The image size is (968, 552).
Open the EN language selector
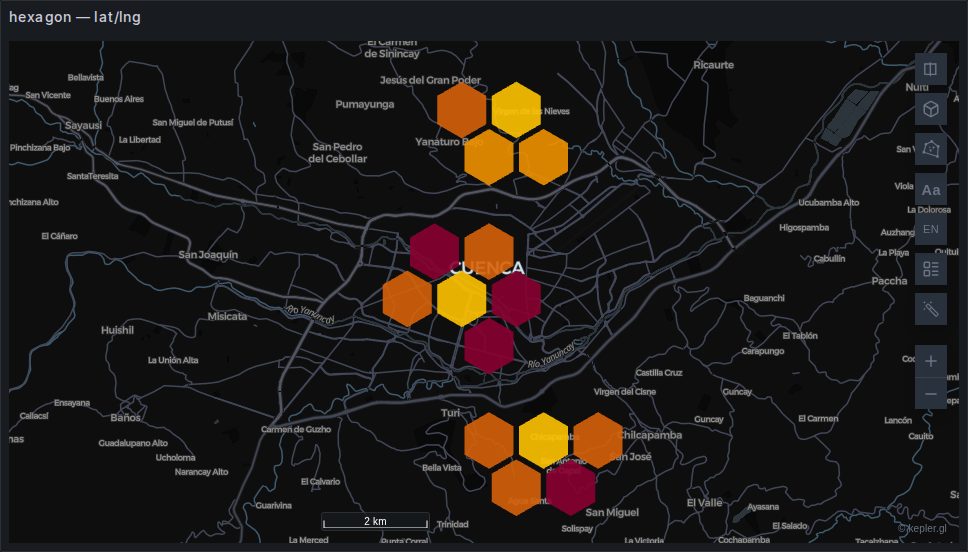tap(930, 229)
